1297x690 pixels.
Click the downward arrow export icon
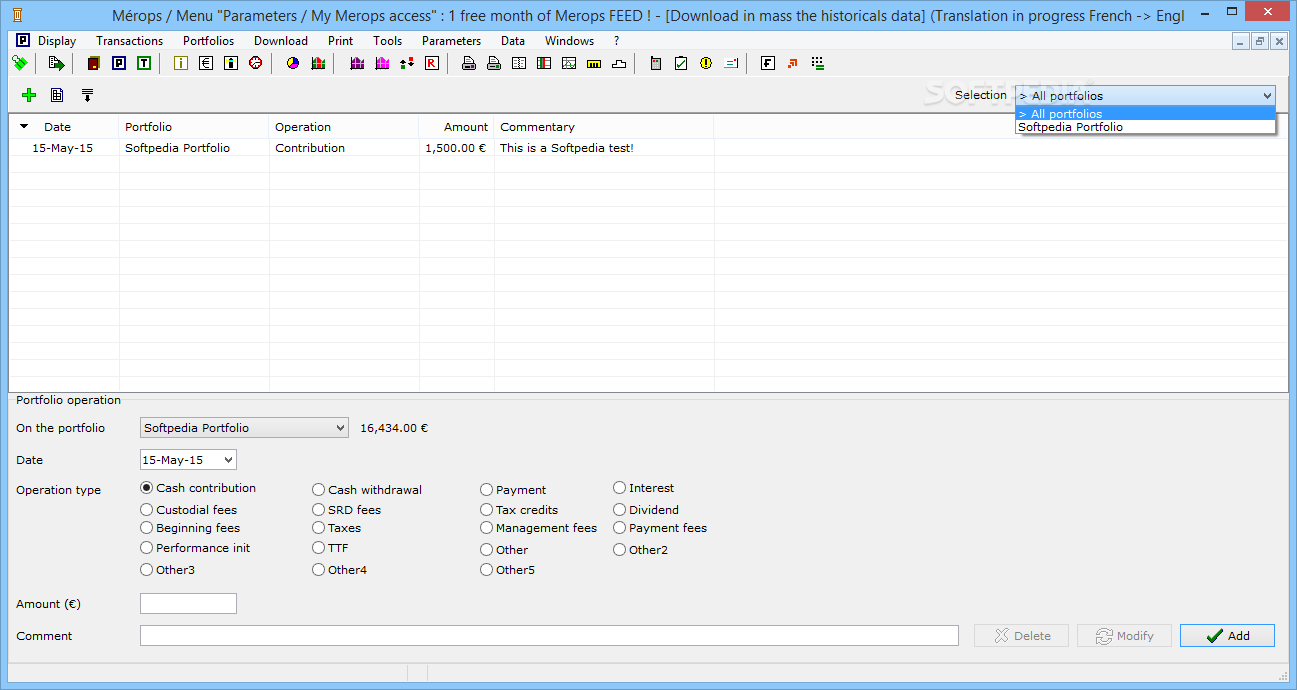tap(87, 95)
